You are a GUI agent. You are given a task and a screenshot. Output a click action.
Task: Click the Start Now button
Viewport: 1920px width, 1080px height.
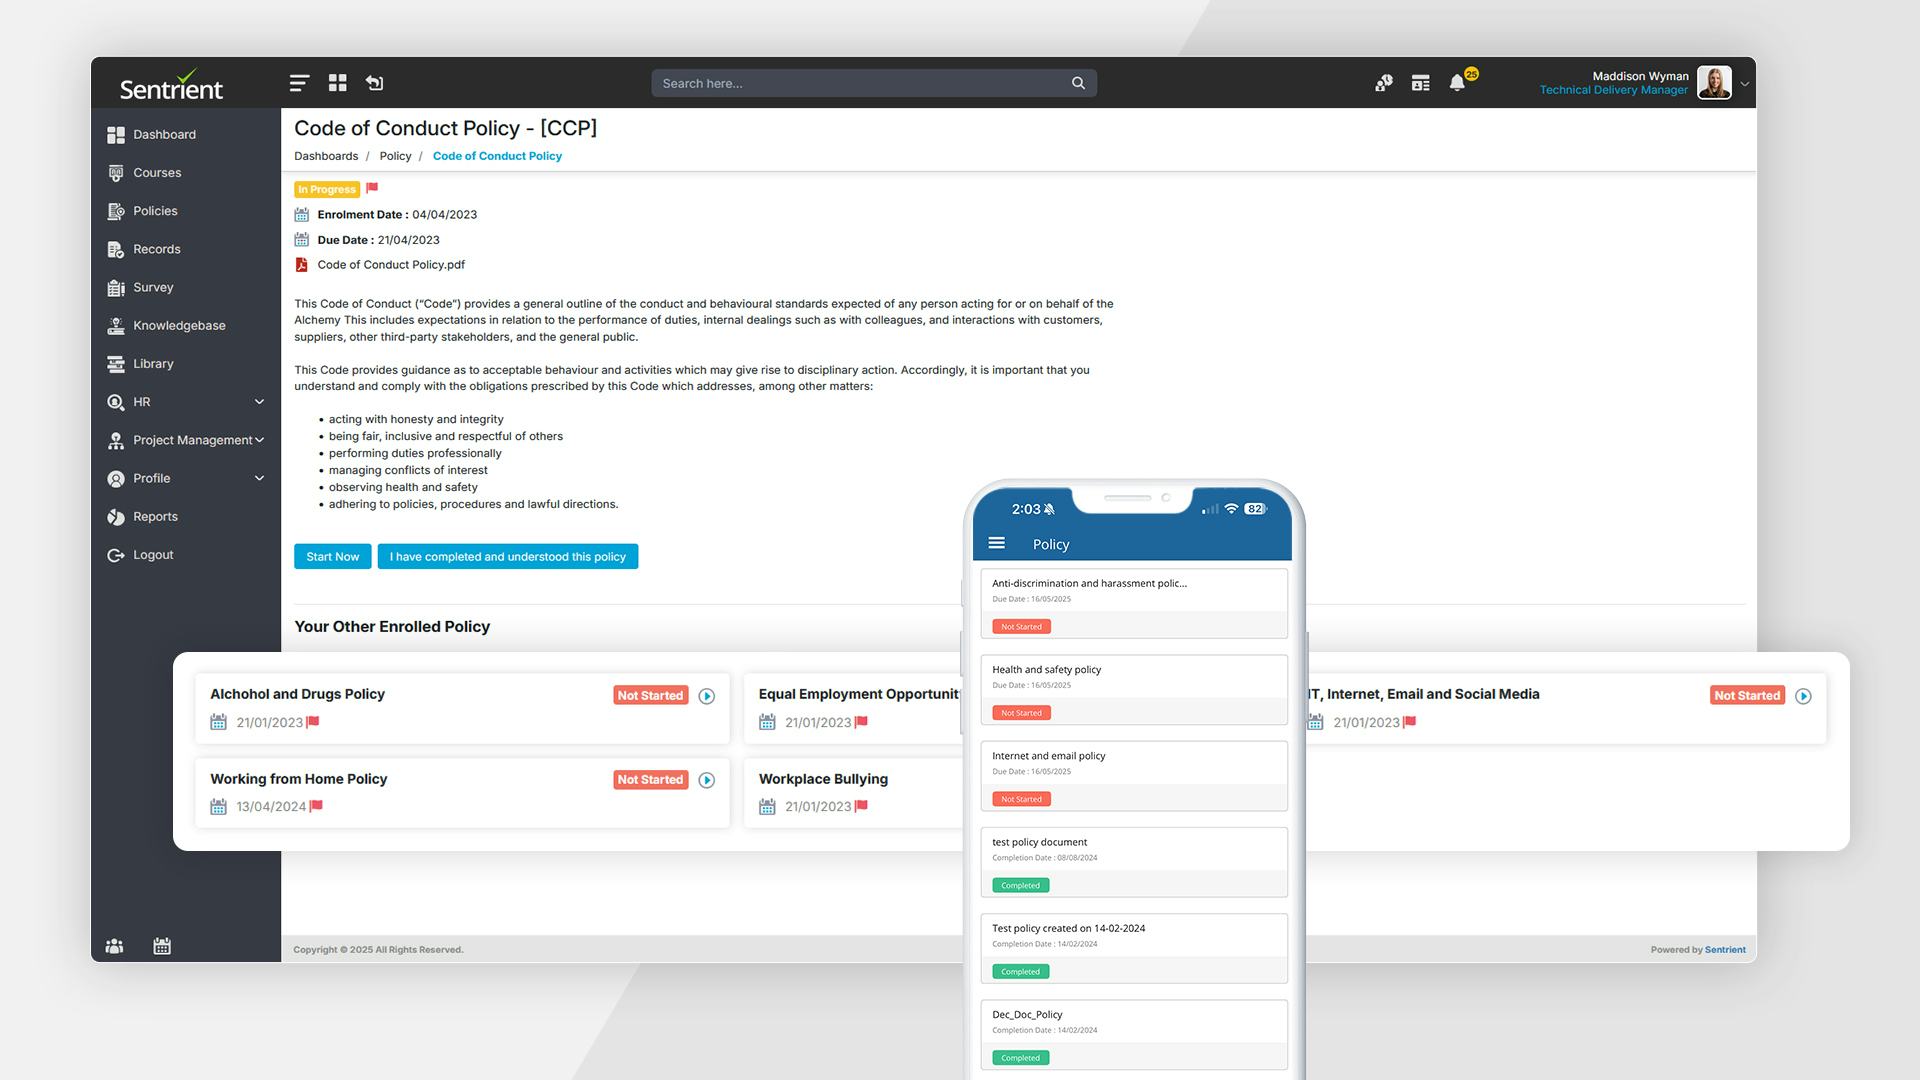pos(332,556)
